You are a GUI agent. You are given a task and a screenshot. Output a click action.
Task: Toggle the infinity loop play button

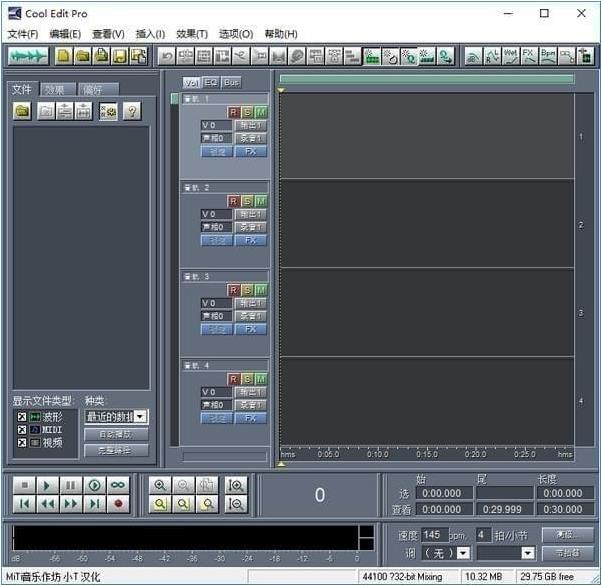click(118, 485)
